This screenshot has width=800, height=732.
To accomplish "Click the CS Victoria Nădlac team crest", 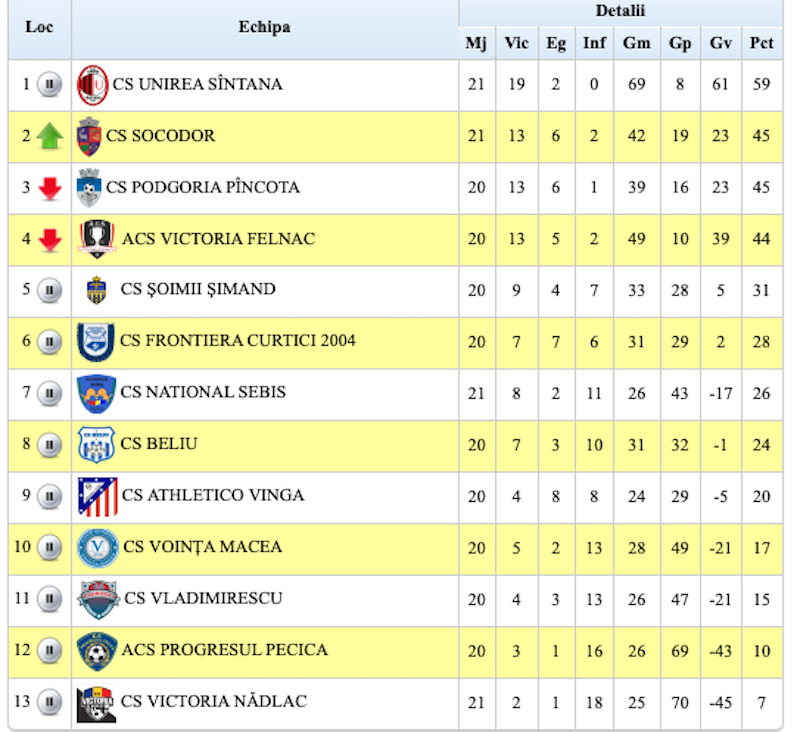I will point(96,703).
